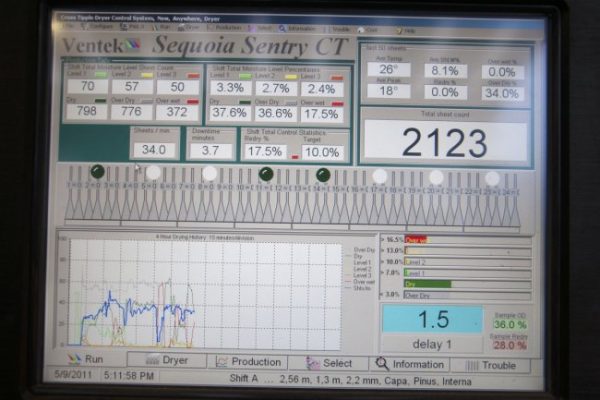Click the Sample OD value 36.0 %

(510, 325)
